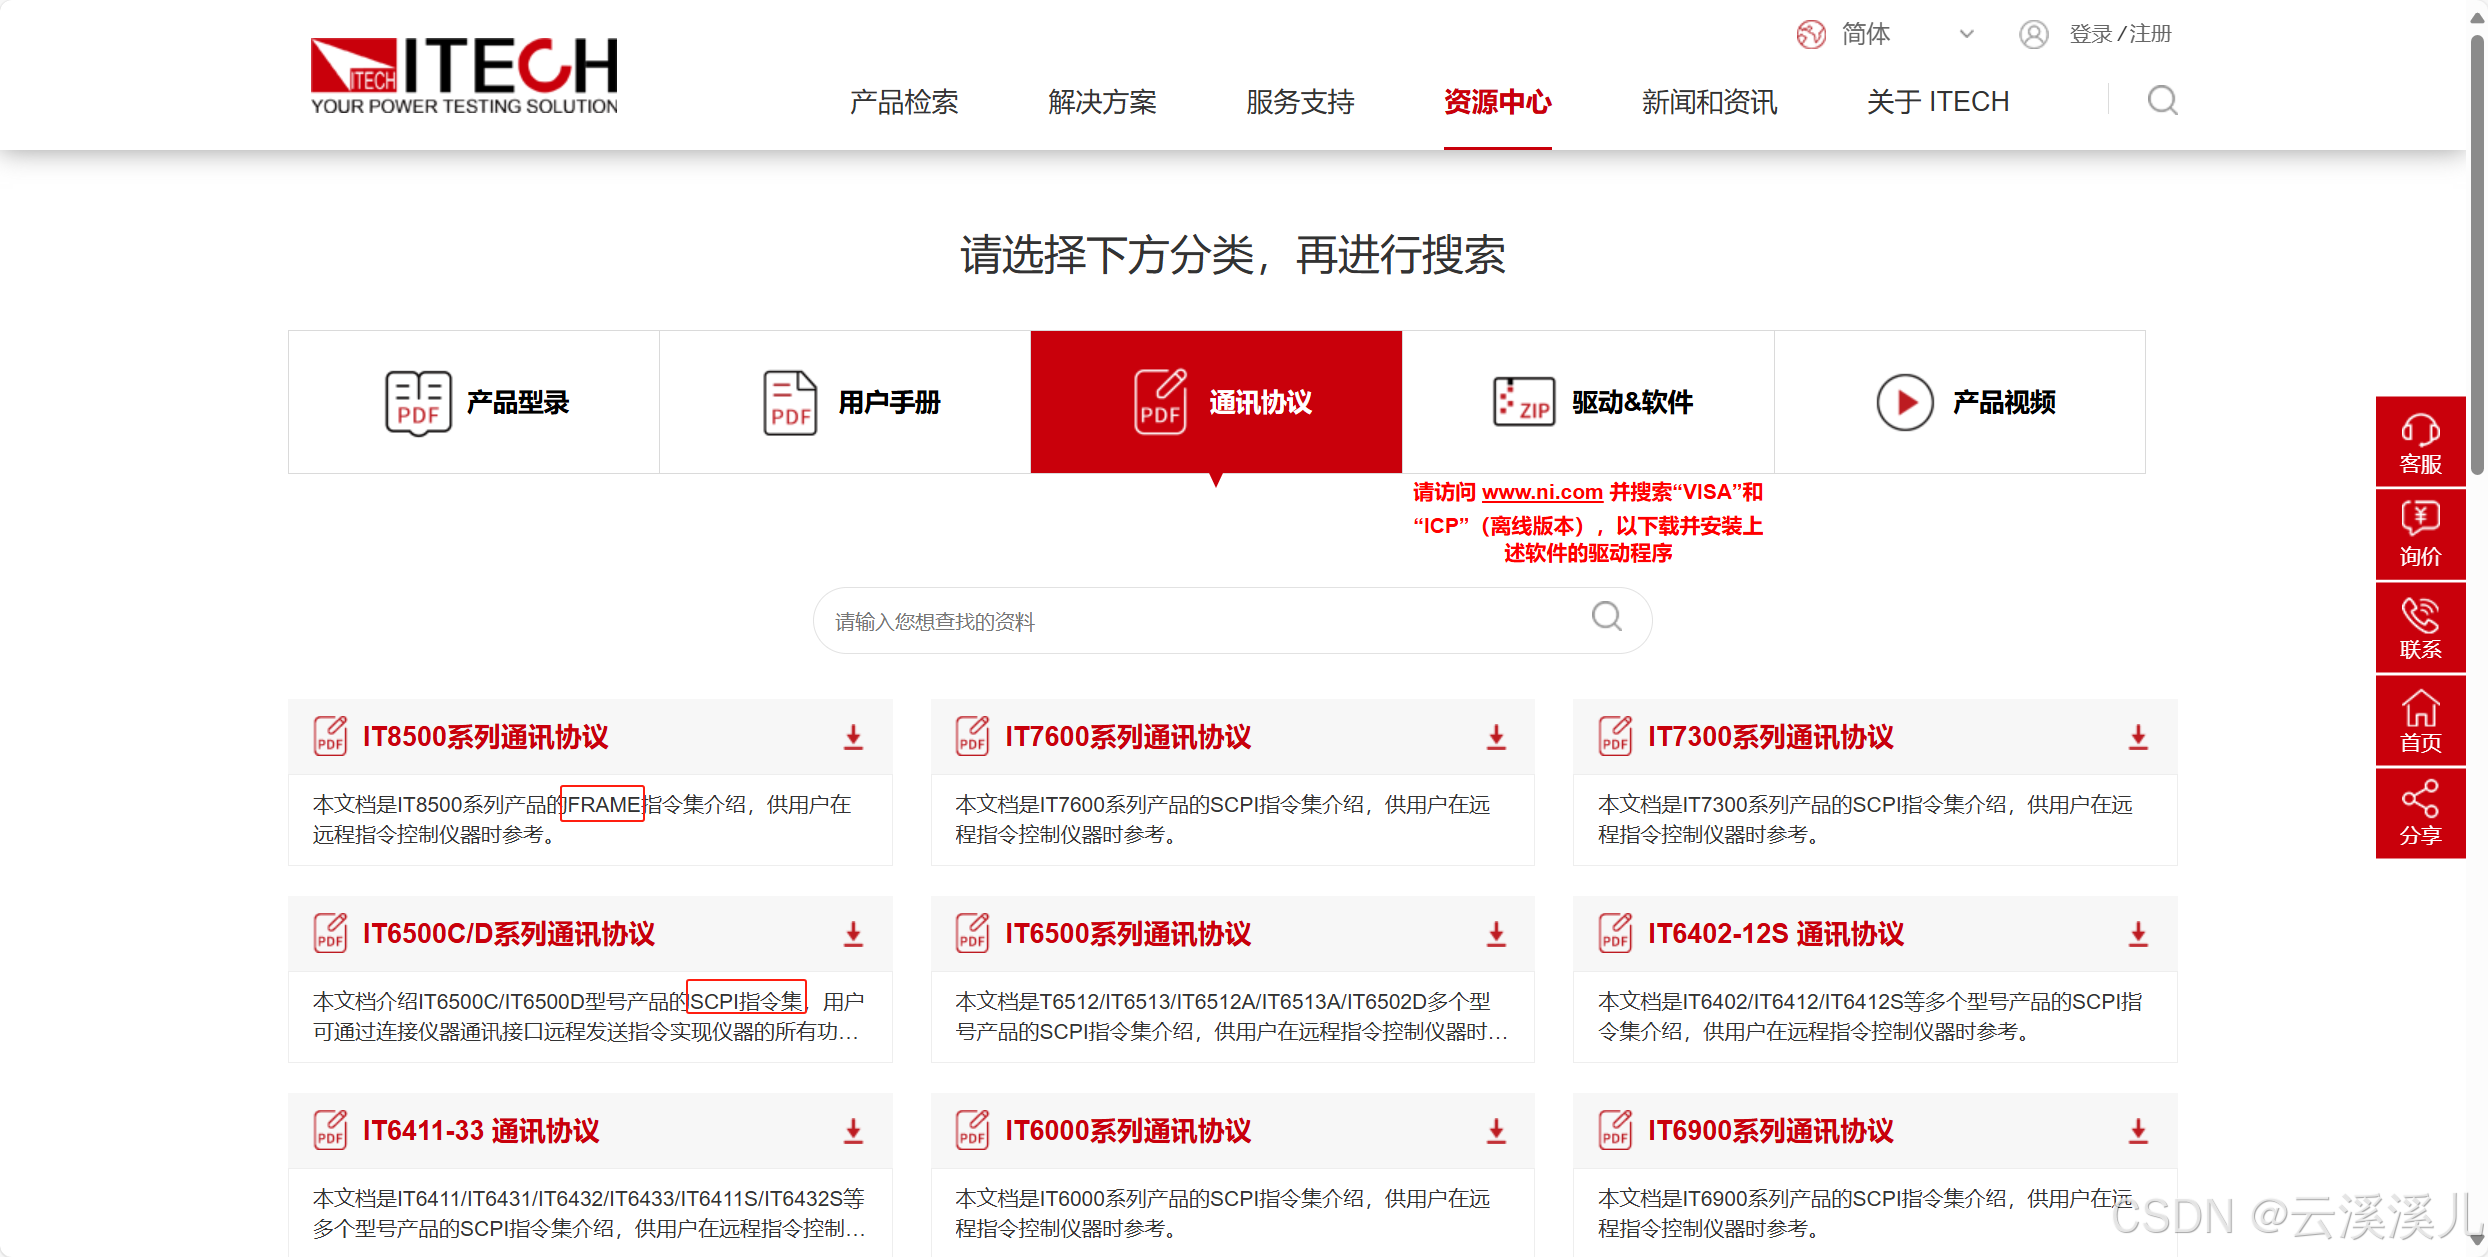Click the user account icon near 登录
This screenshot has width=2488, height=1257.
pos(2034,33)
